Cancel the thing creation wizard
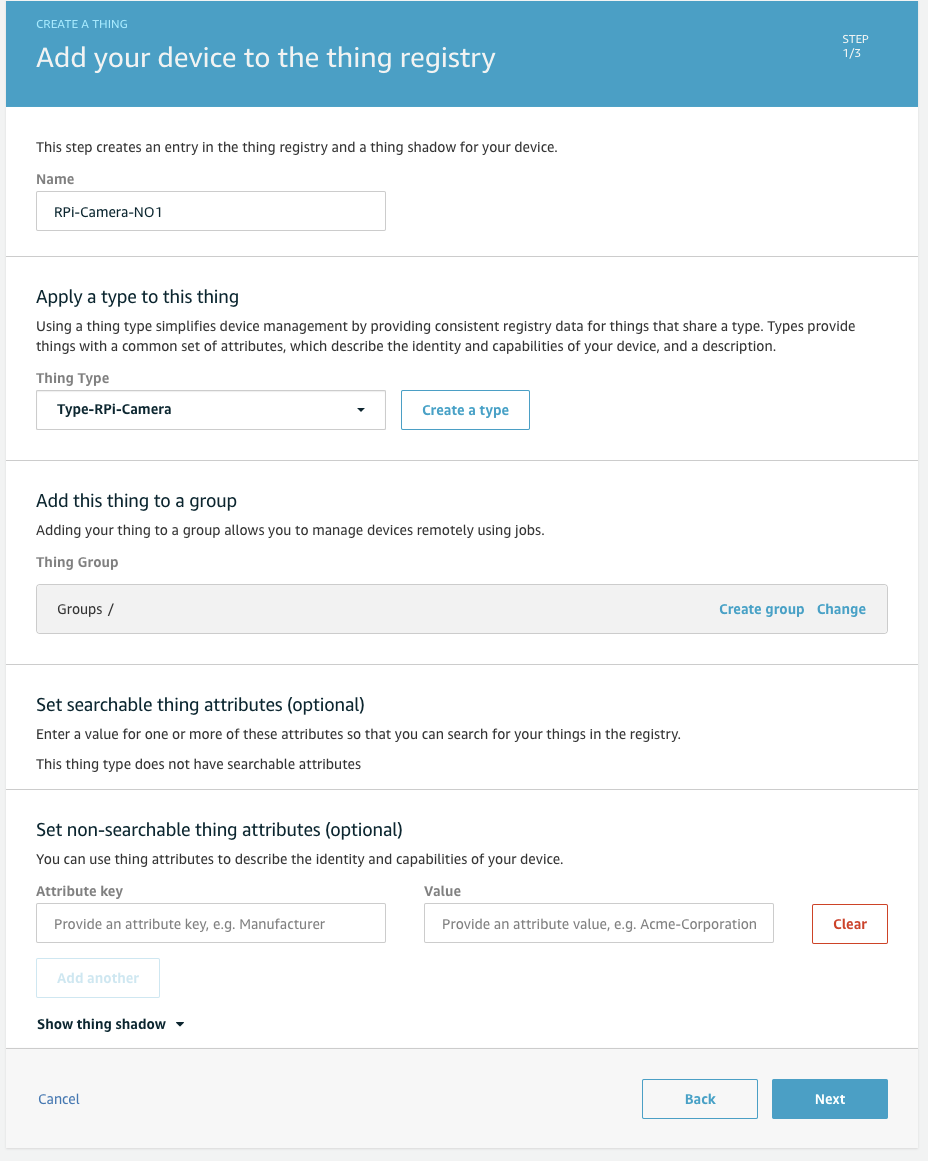Screen dimensions: 928x1161 [59, 1099]
